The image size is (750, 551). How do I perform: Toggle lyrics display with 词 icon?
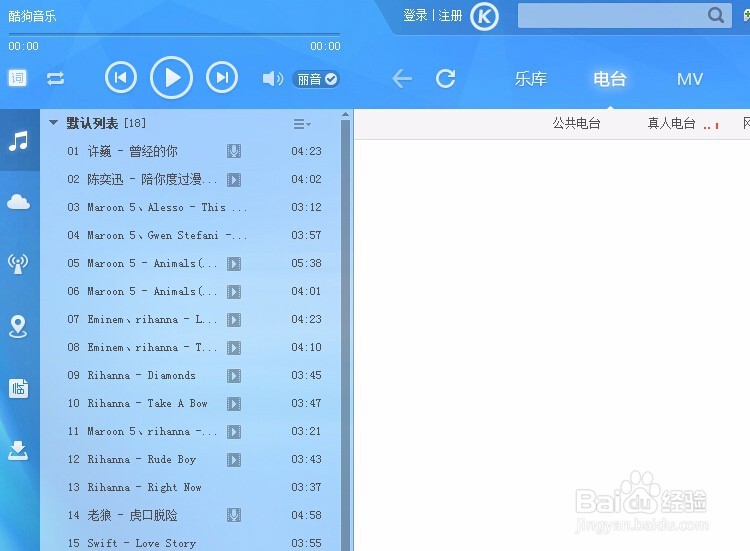pos(17,78)
